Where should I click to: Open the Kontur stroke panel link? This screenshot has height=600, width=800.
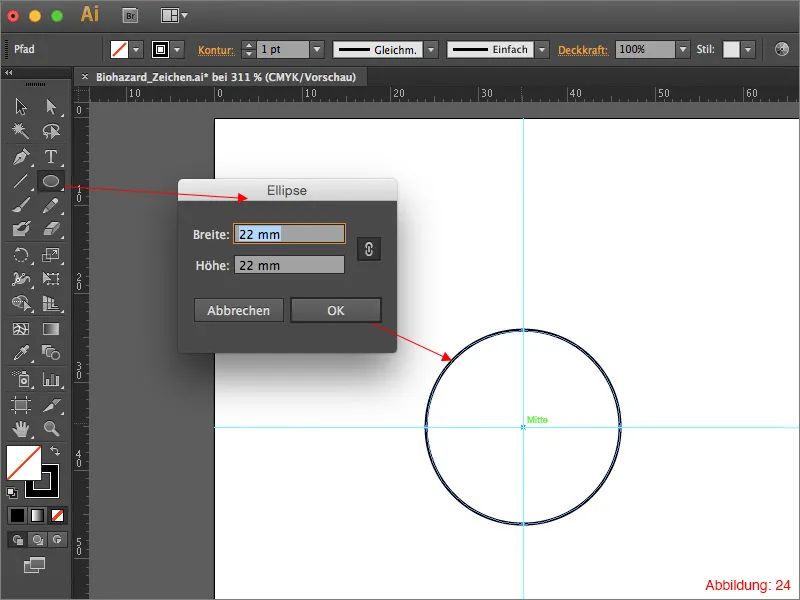tap(216, 50)
